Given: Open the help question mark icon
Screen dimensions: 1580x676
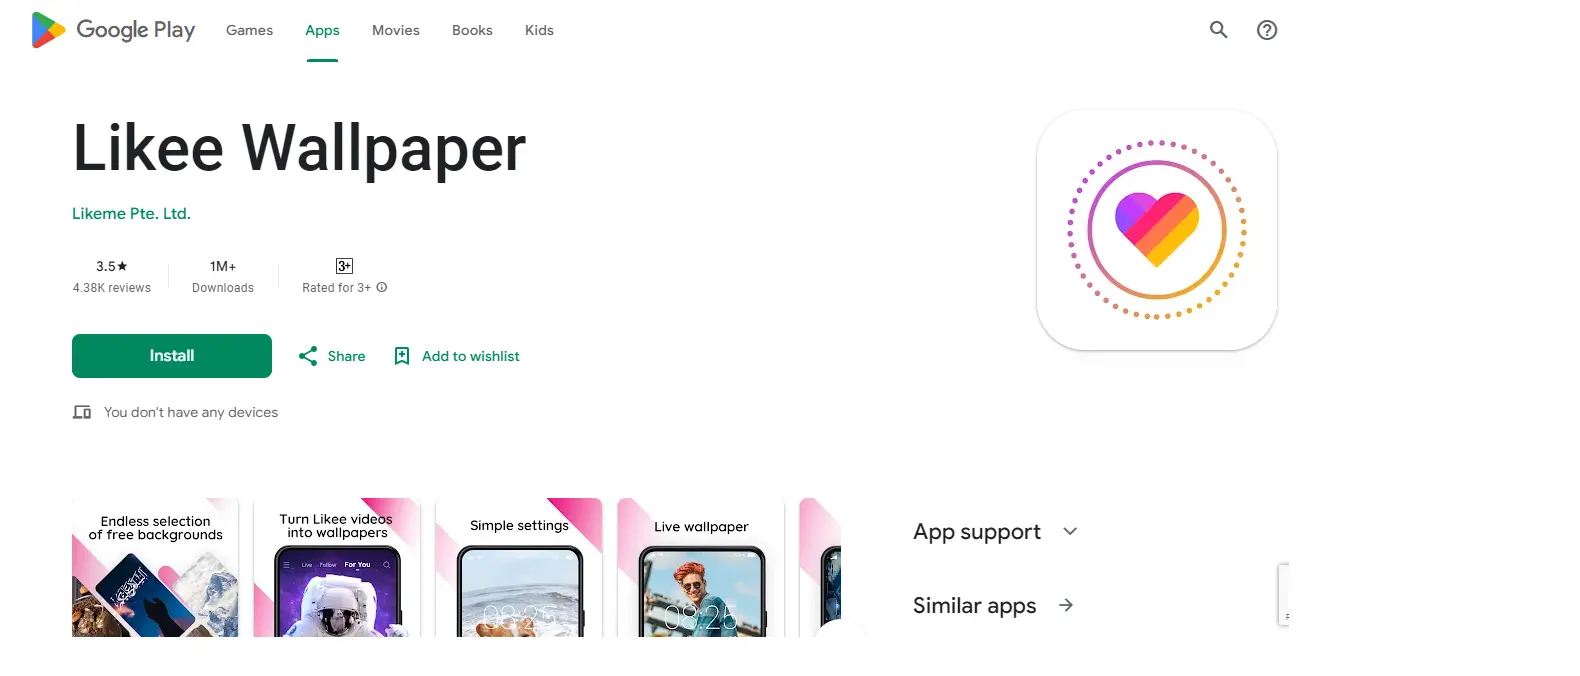Looking at the screenshot, I should tap(1267, 30).
